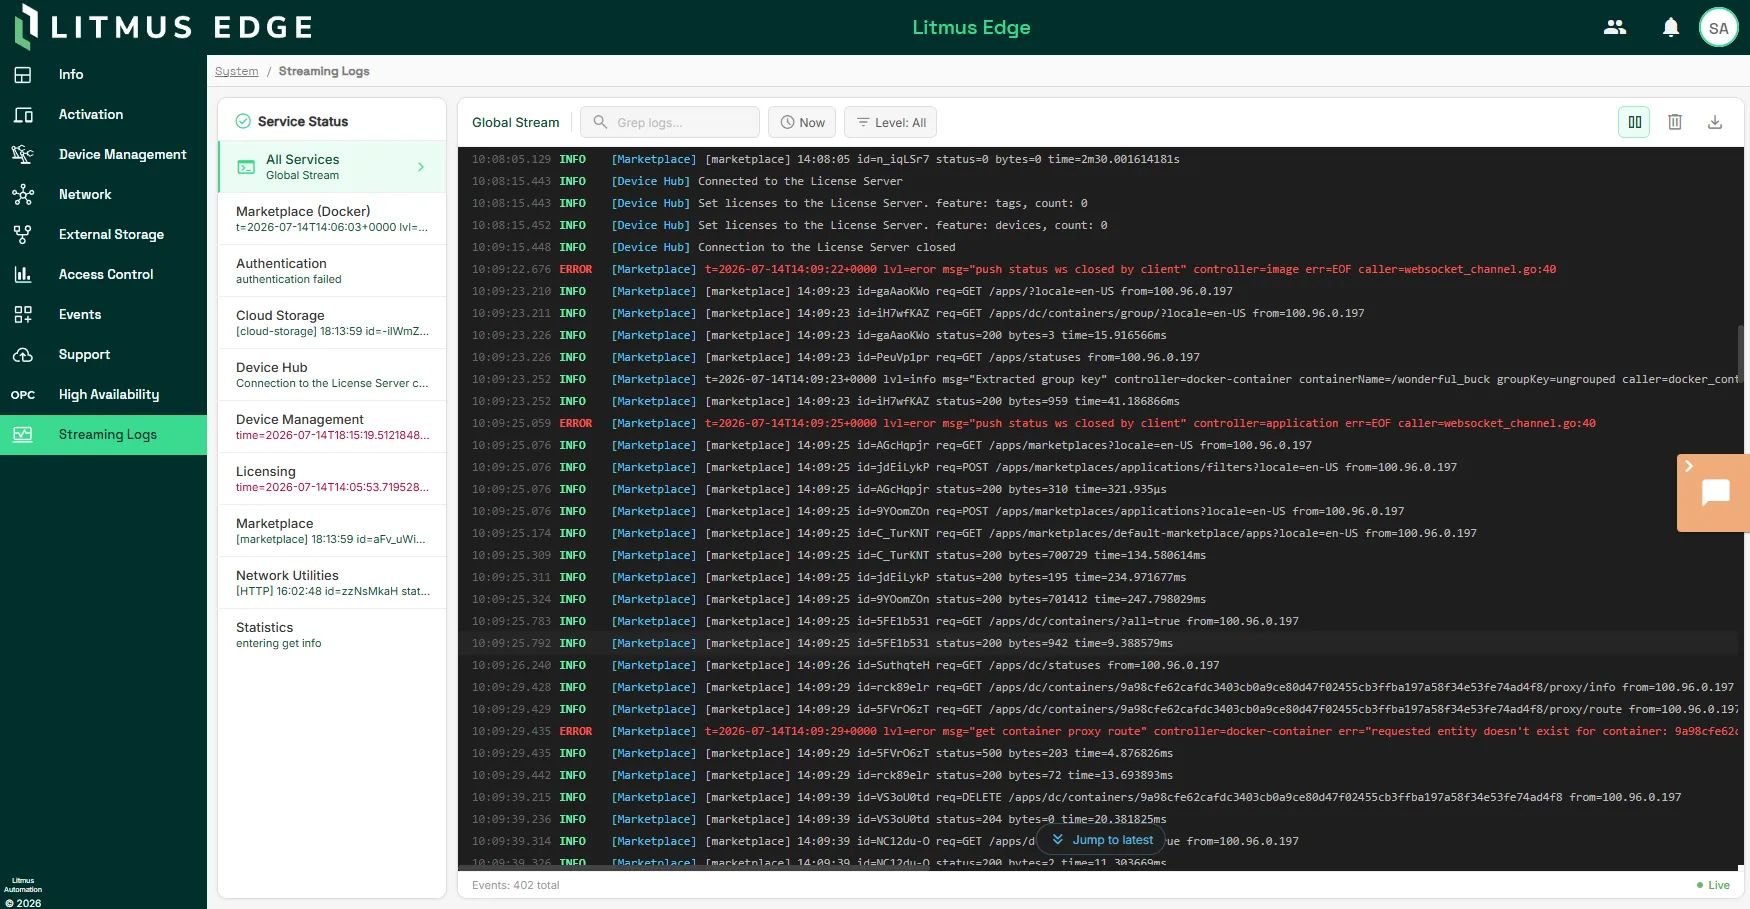This screenshot has height=909, width=1750.
Task: Select the Authentication service entry
Action: [x=332, y=271]
